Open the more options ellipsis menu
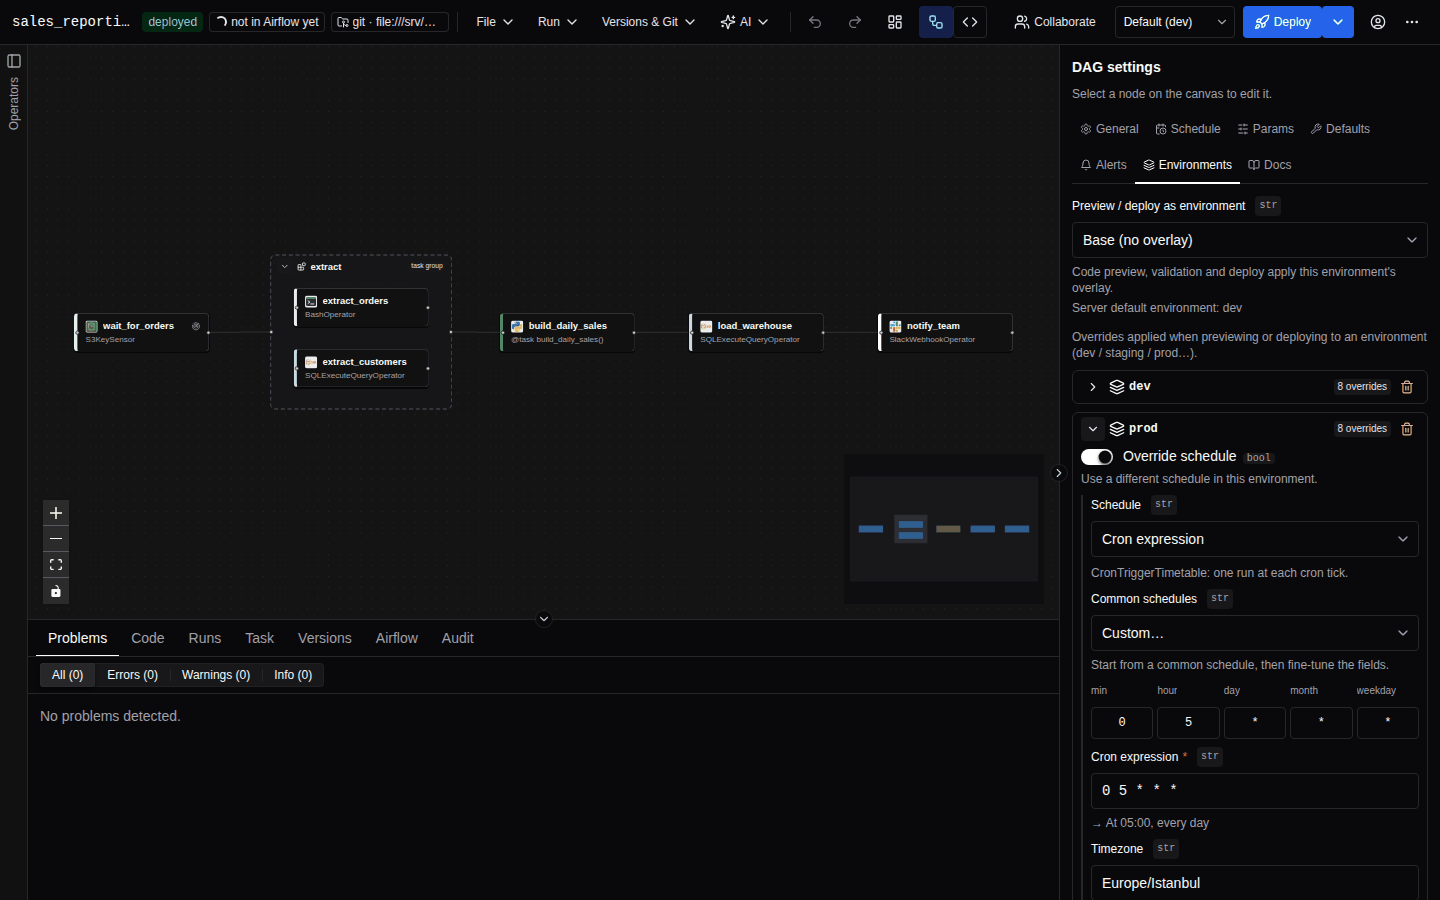The height and width of the screenshot is (900, 1440). [1412, 22]
